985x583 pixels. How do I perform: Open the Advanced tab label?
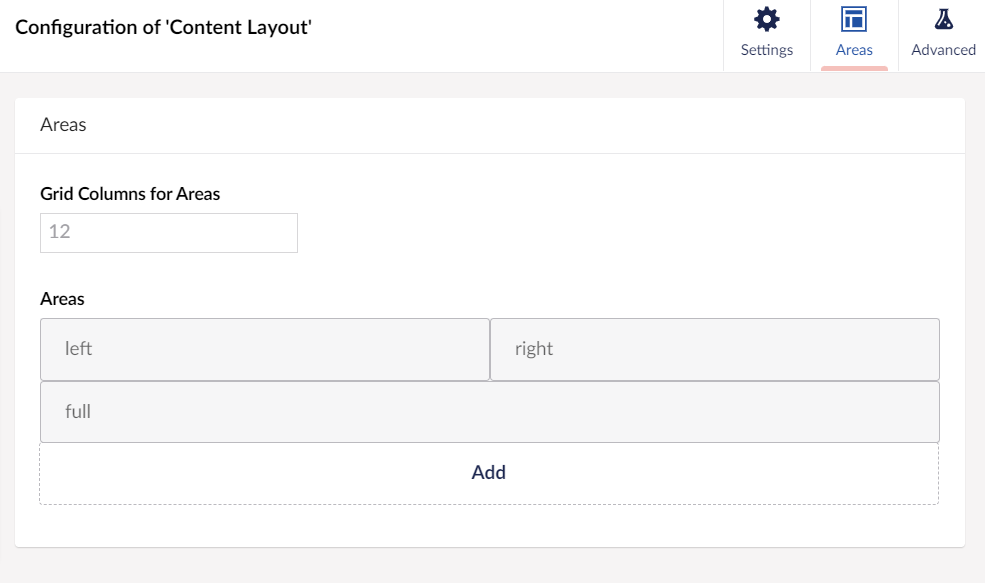pos(943,50)
